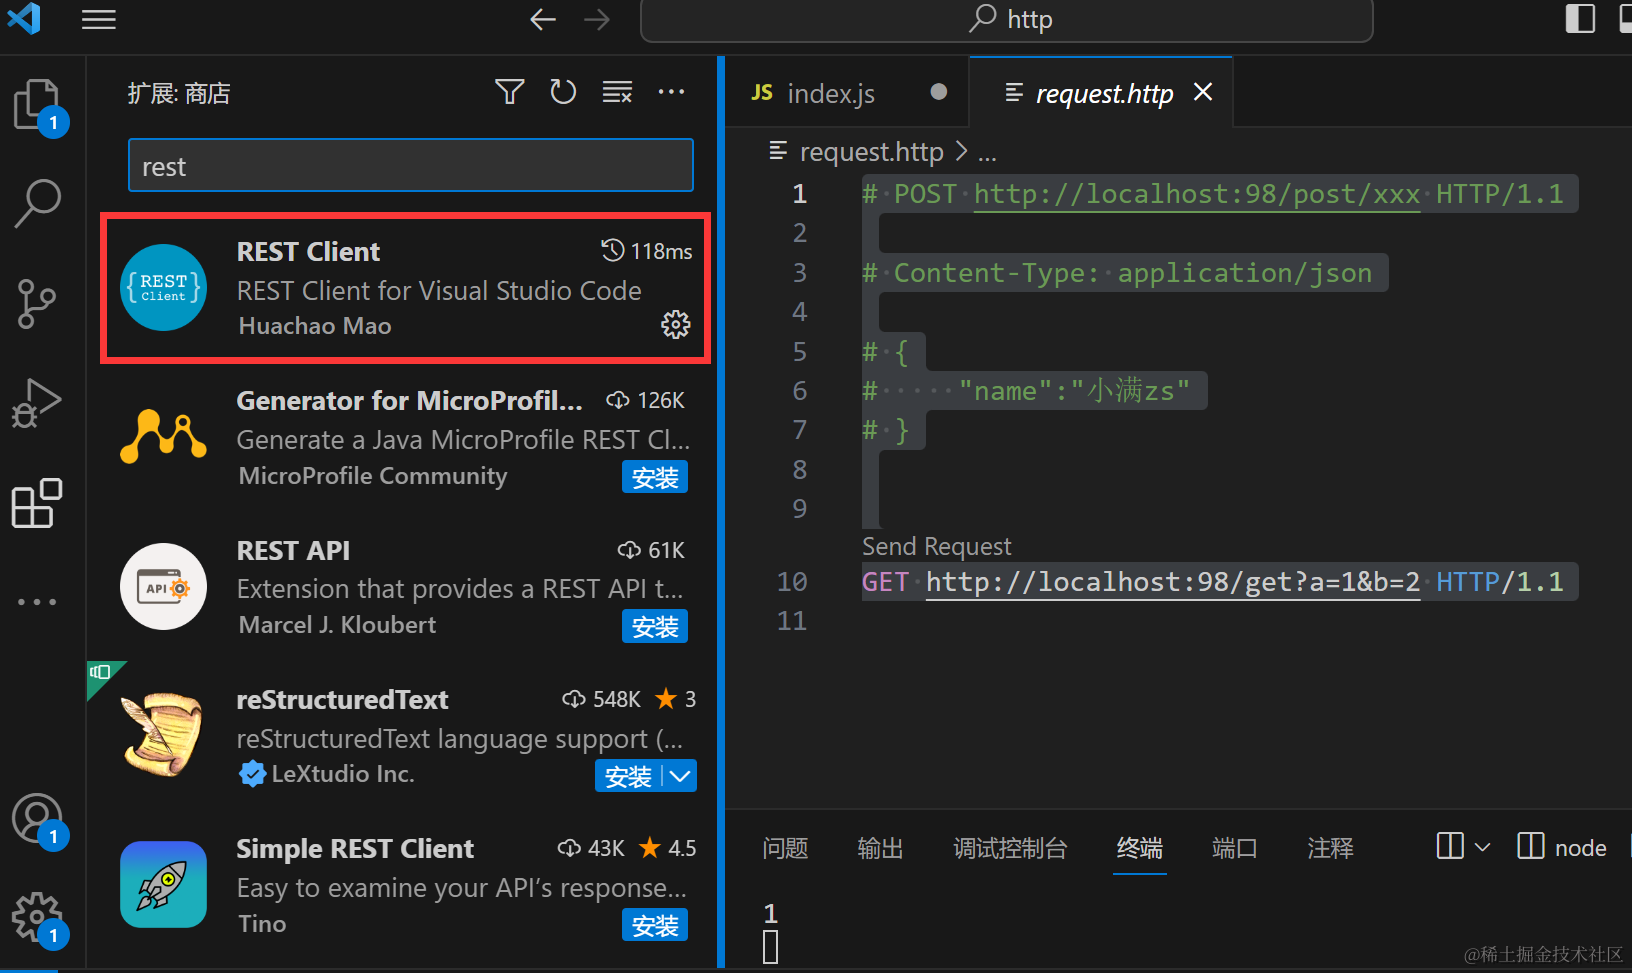
Task: Open the 问题 panel tab
Action: pos(785,848)
